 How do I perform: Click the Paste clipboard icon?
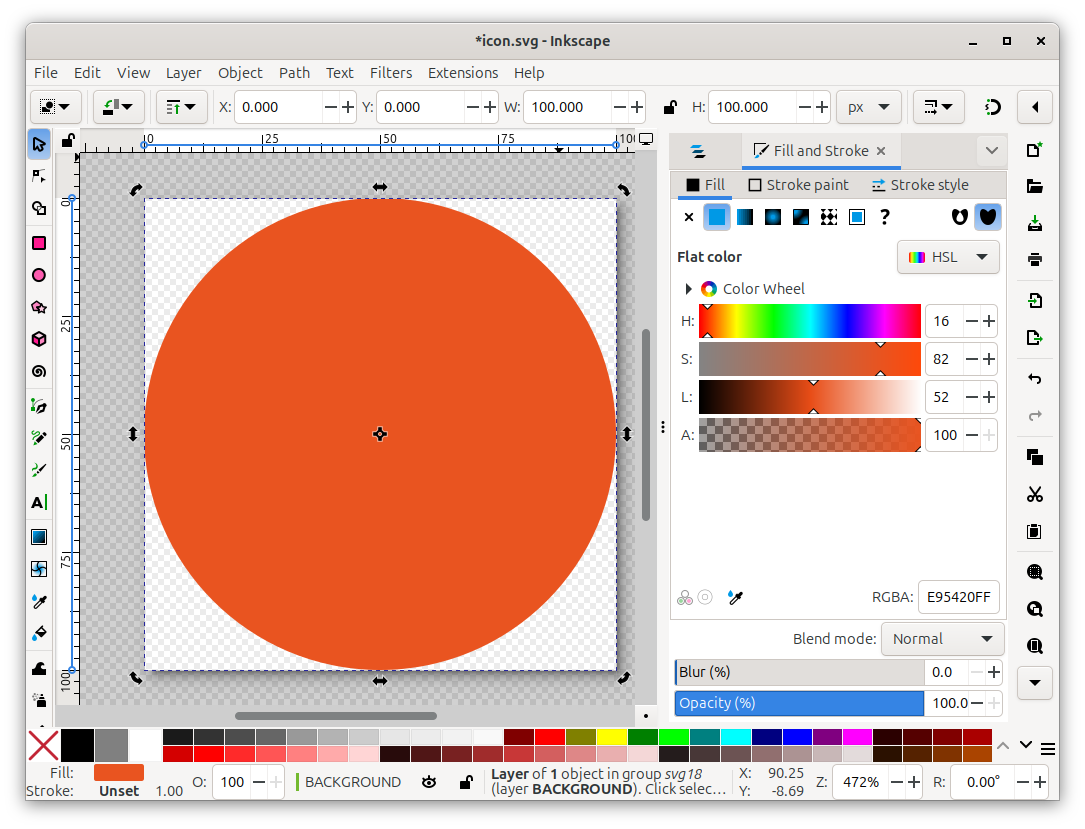click(1034, 531)
